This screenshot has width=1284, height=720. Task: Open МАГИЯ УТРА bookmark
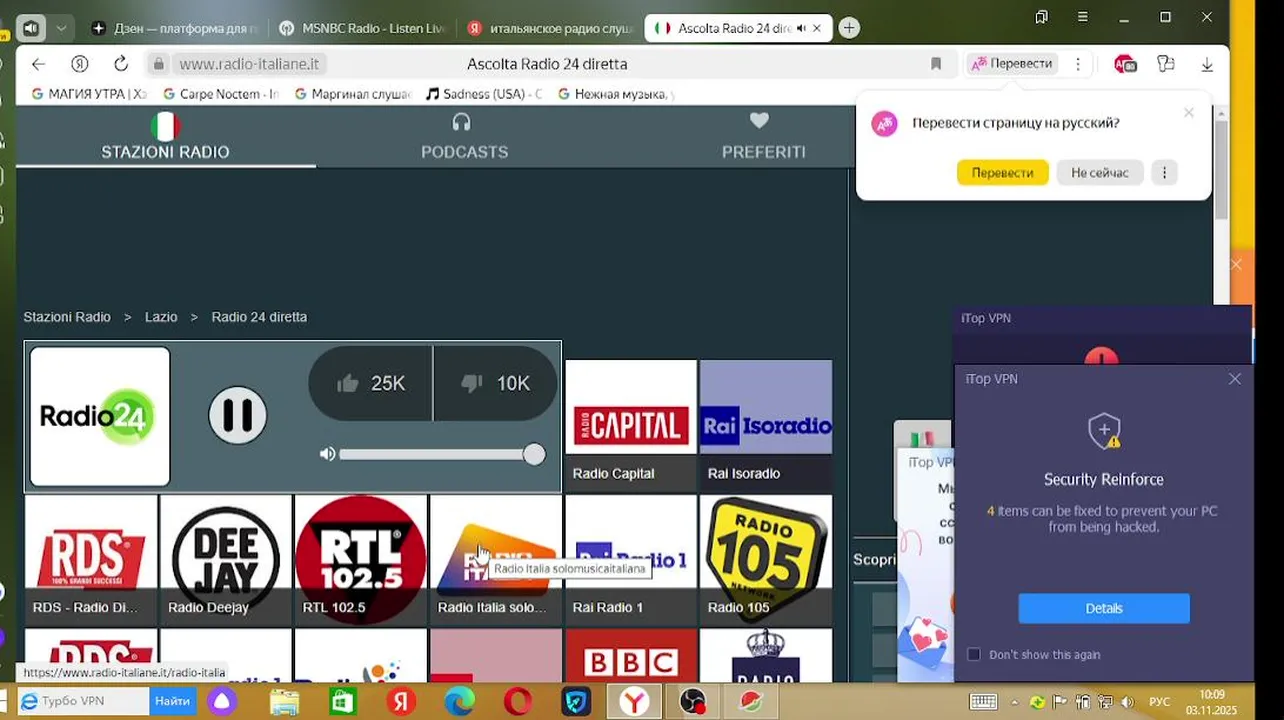tap(89, 94)
